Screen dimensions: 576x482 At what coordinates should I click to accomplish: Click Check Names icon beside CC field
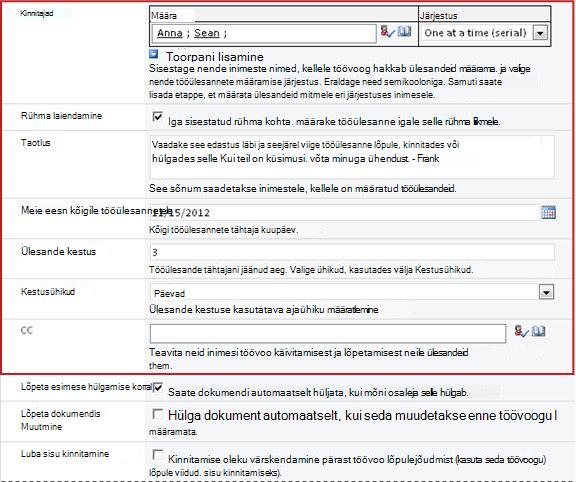[521, 331]
